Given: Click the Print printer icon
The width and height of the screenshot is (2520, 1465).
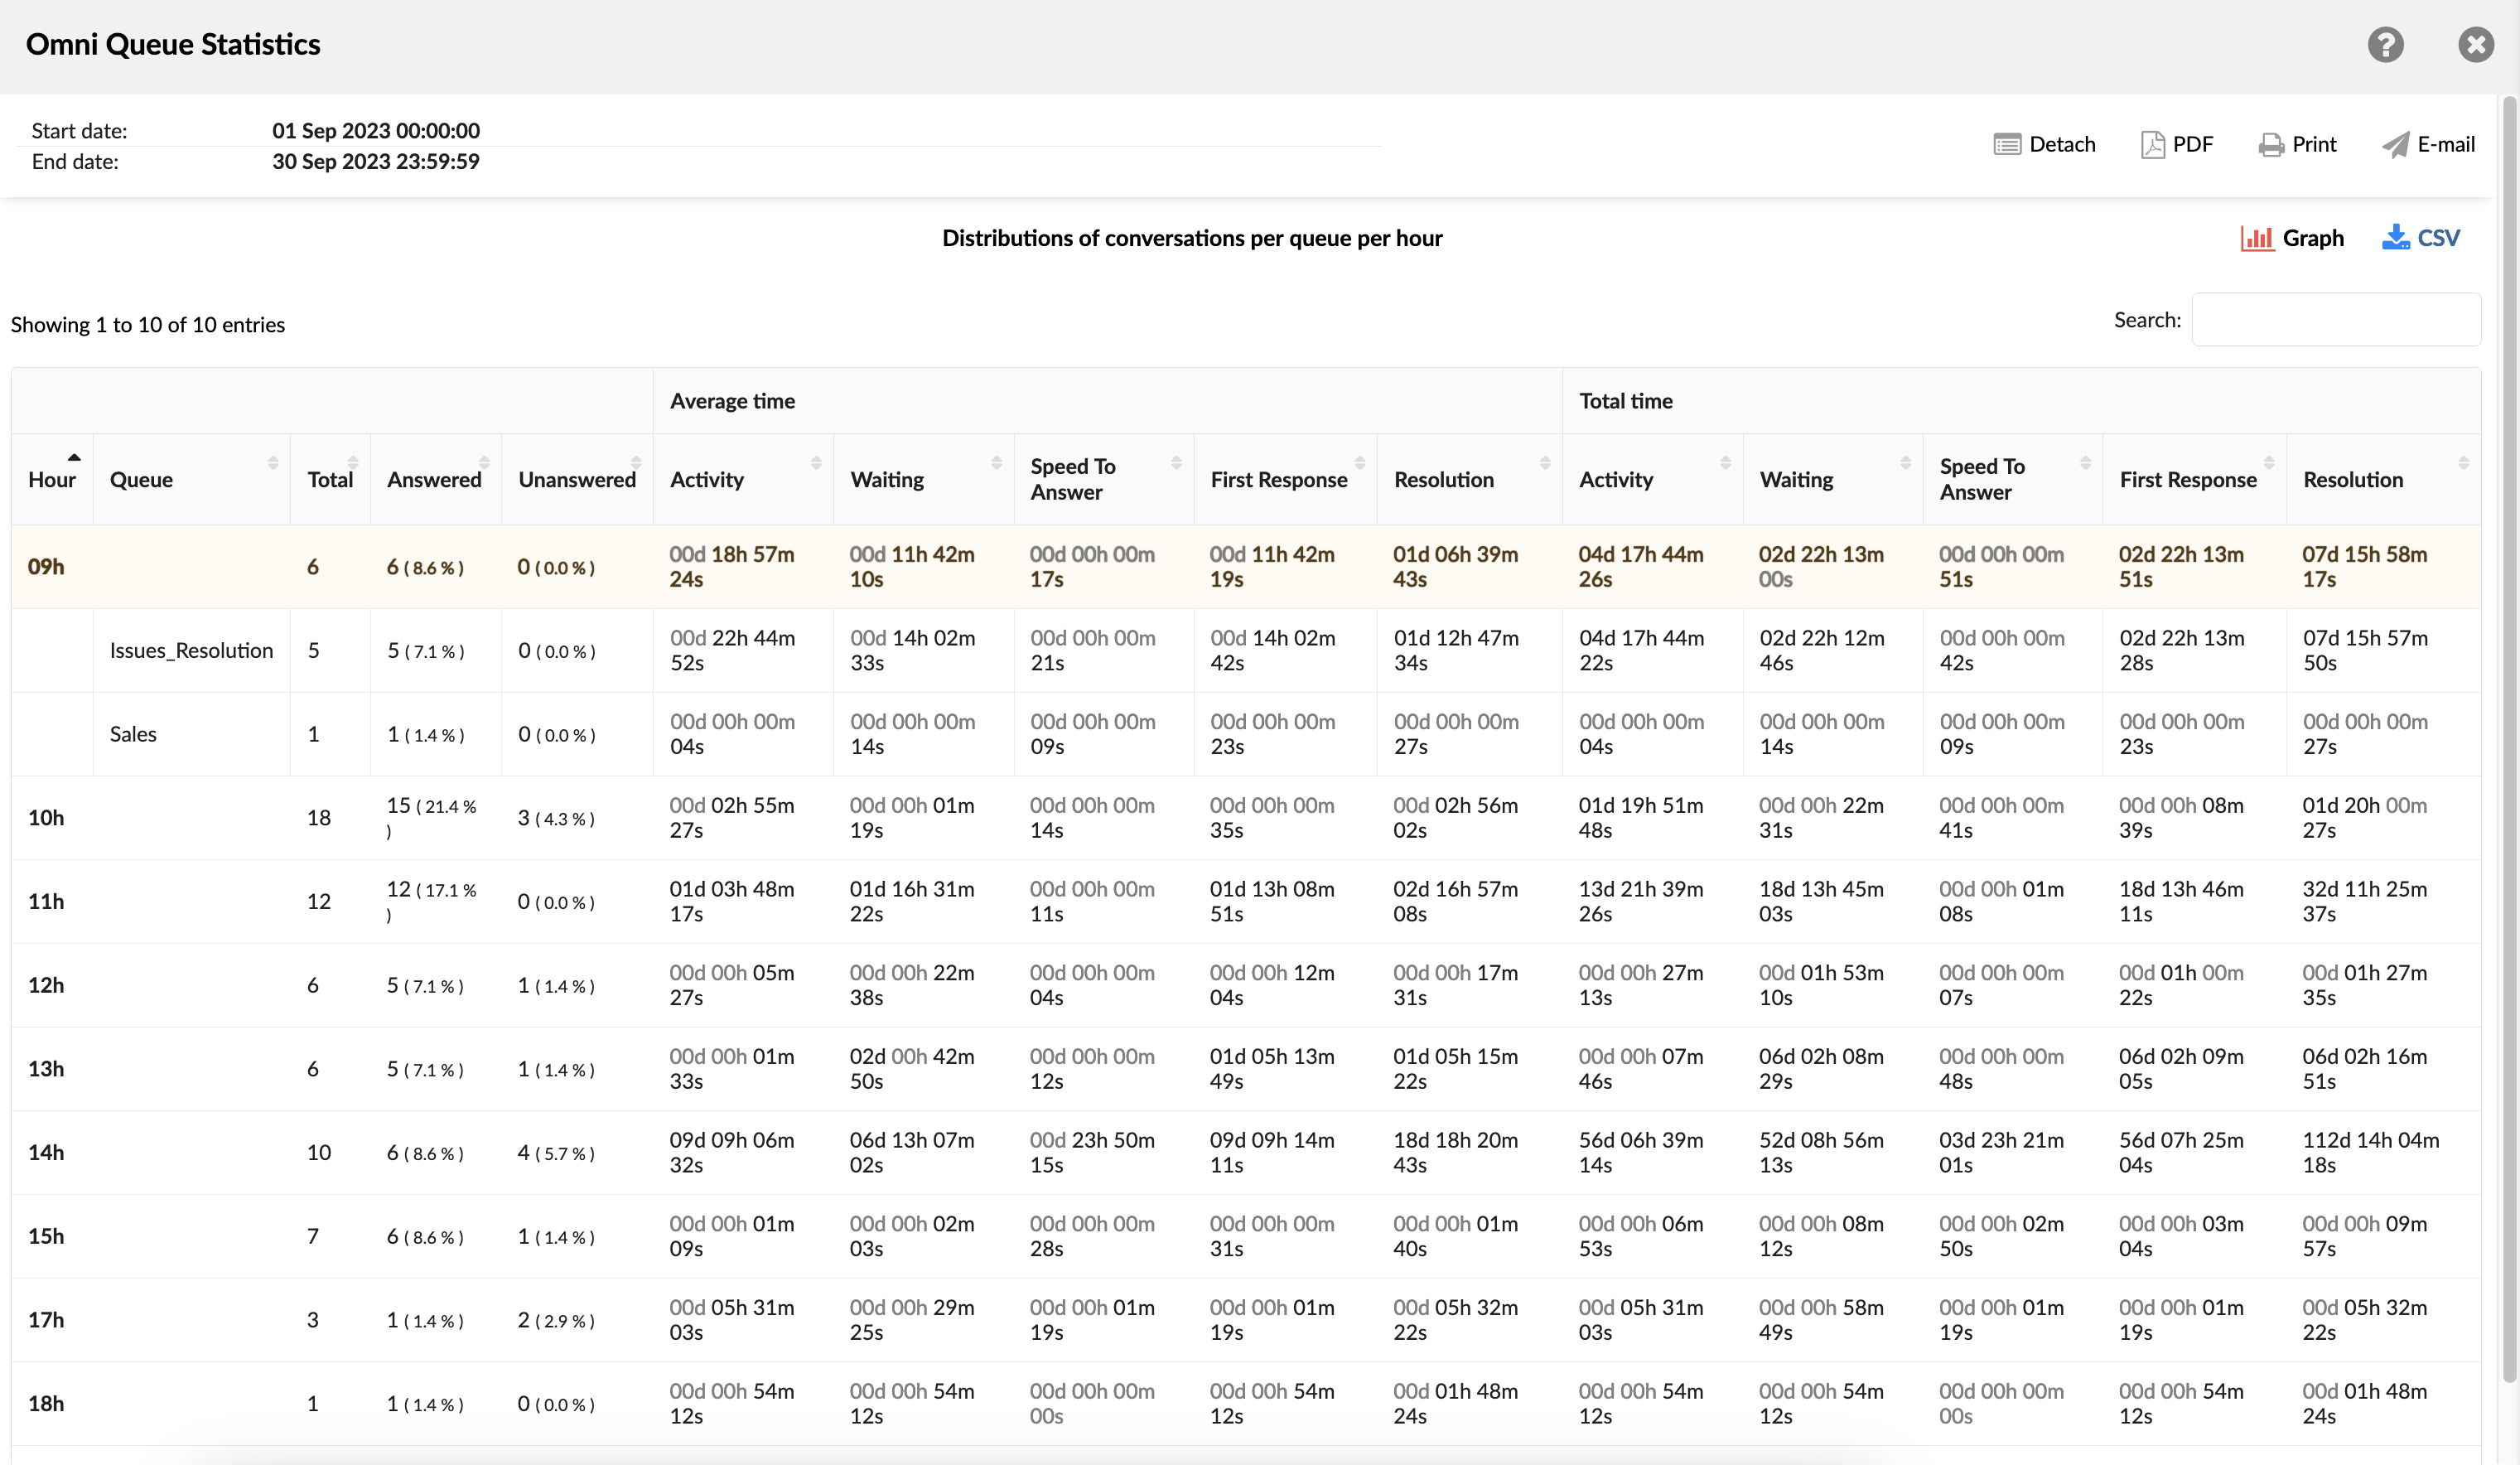Looking at the screenshot, I should click(x=2270, y=145).
